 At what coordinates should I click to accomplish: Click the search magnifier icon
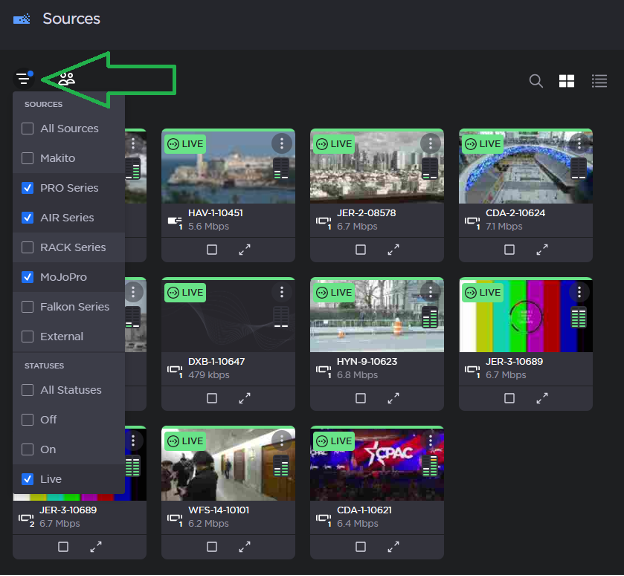pos(536,81)
